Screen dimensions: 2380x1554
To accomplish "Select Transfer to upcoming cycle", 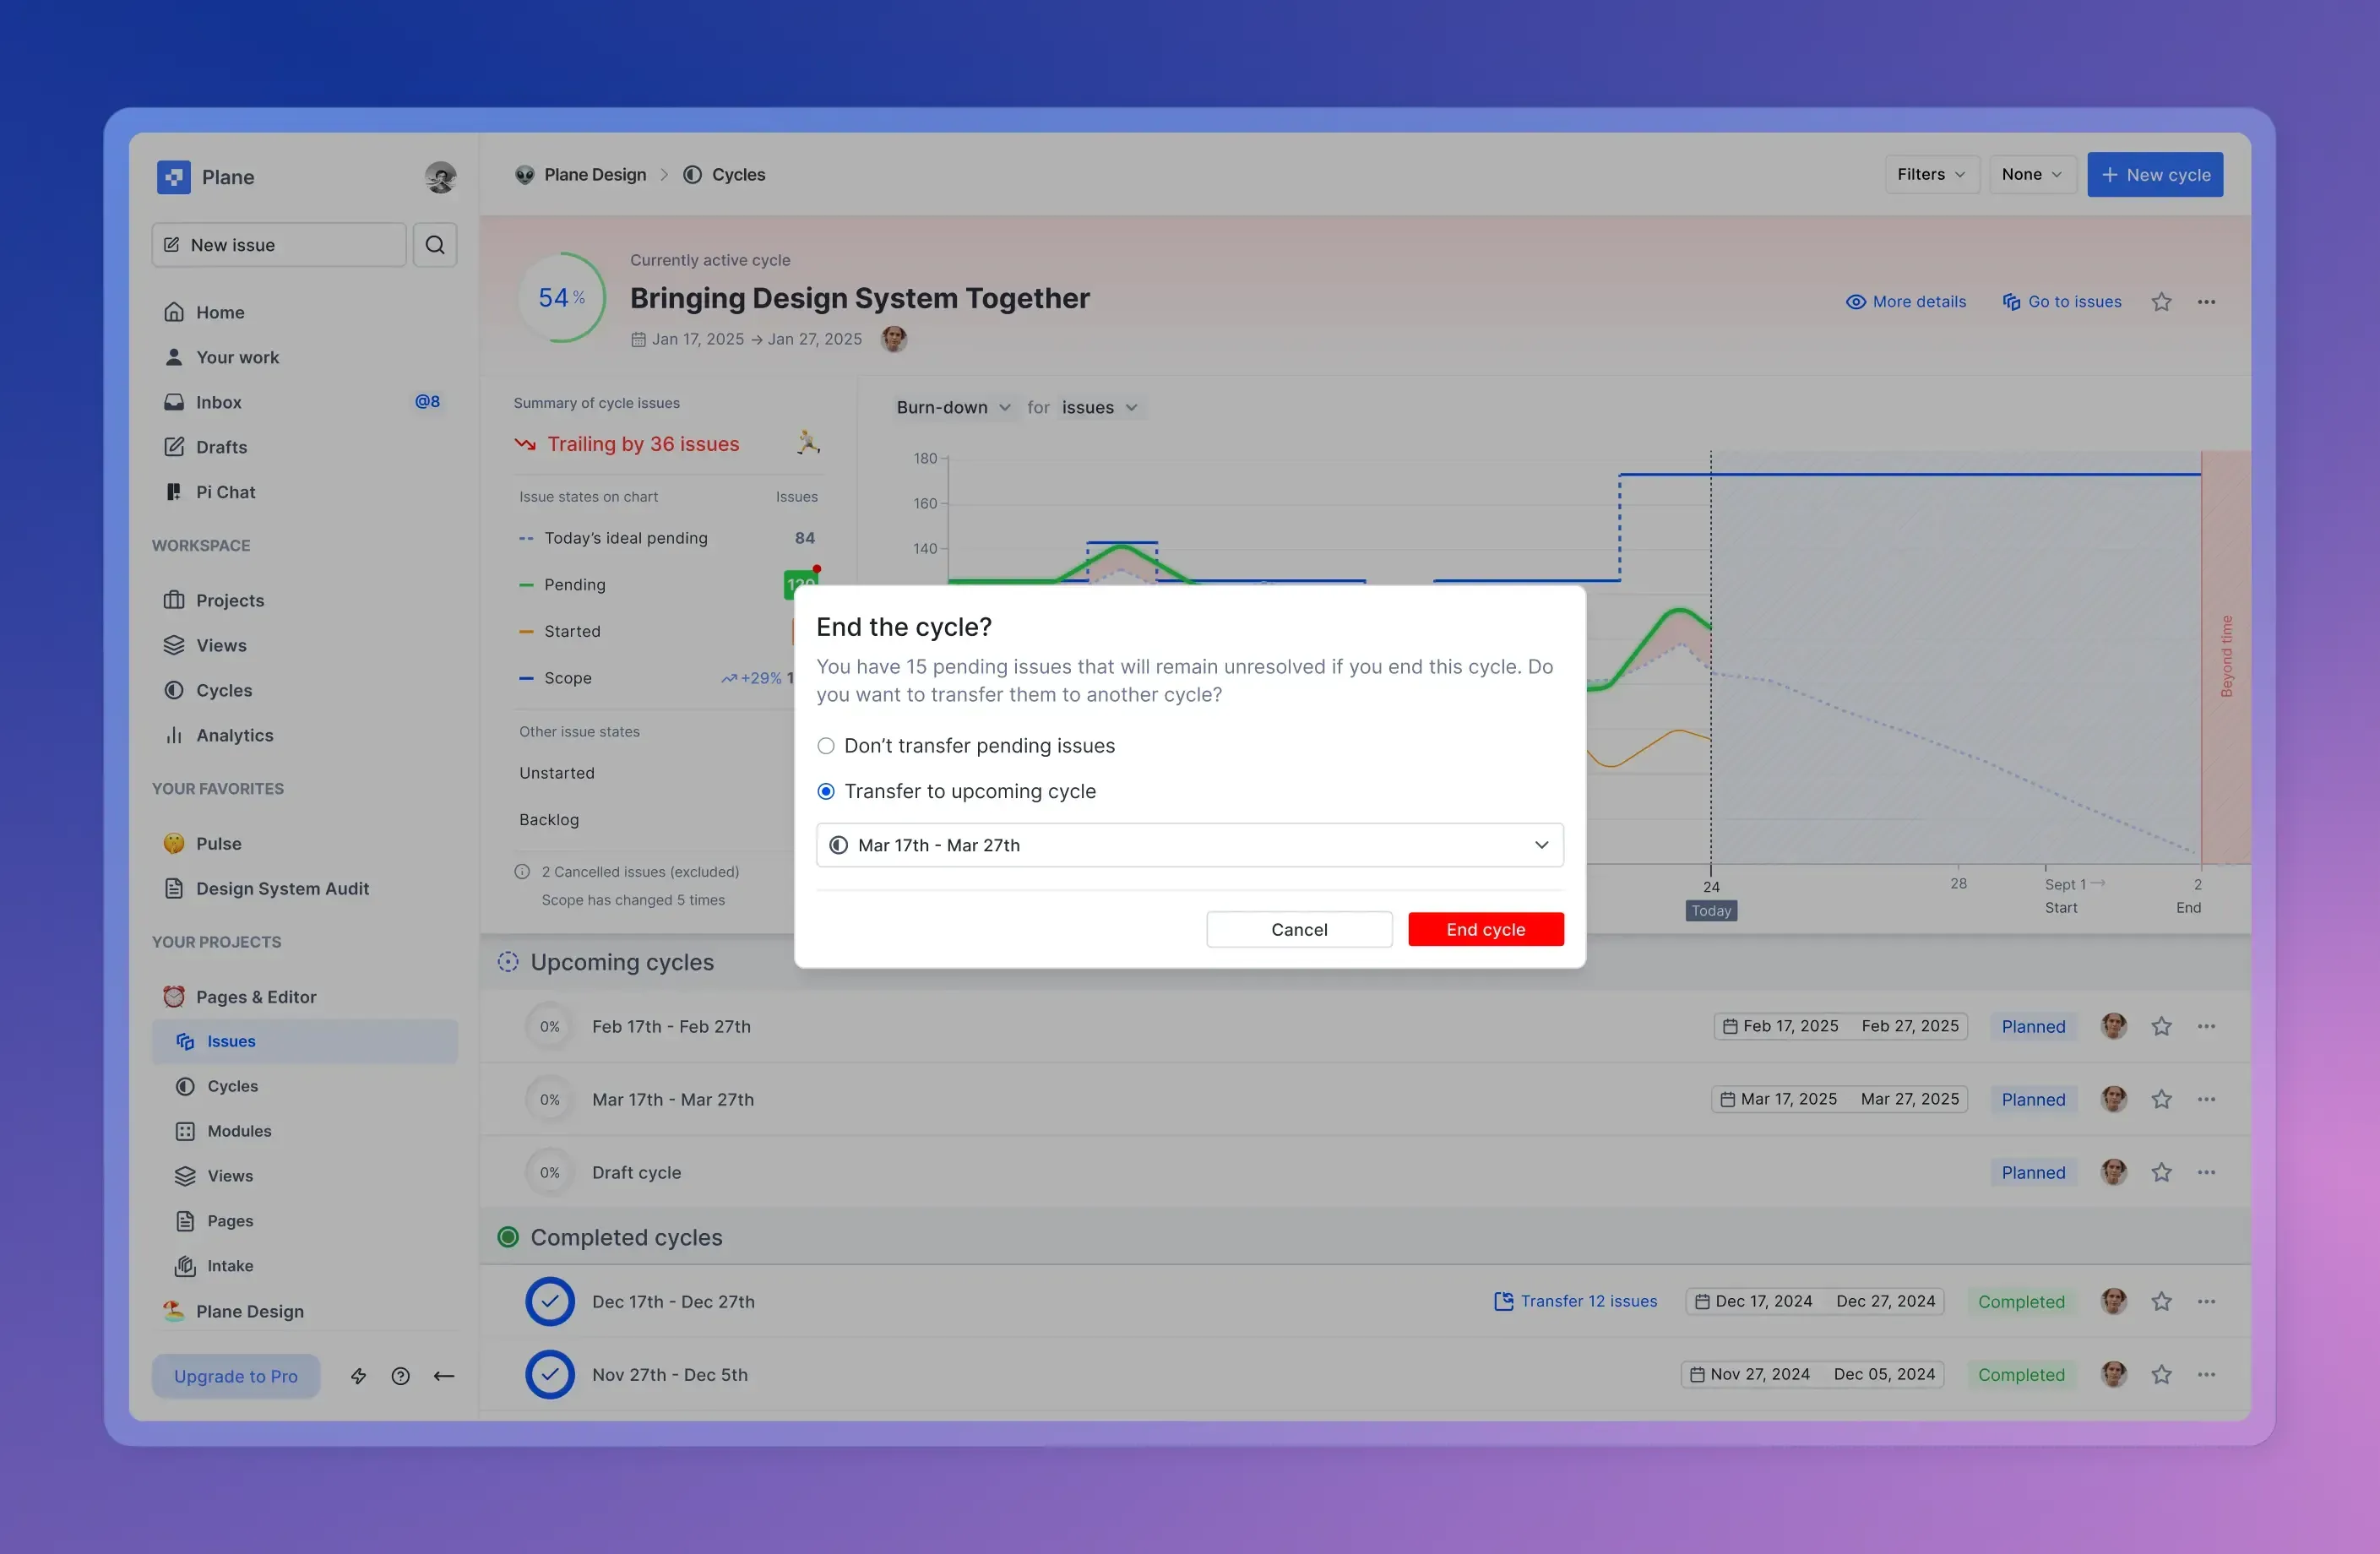I will tap(826, 791).
